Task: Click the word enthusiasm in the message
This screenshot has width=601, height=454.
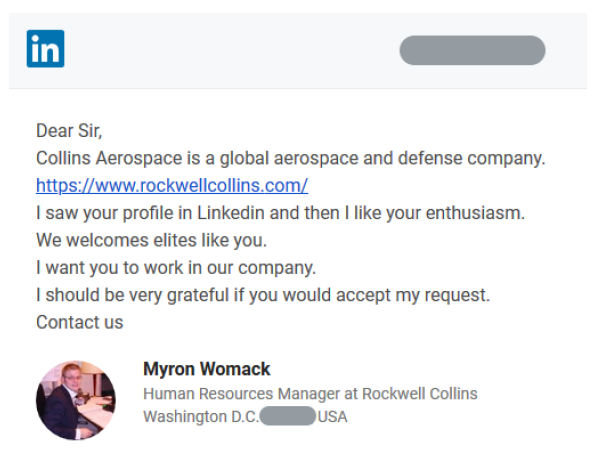Action: pos(475,213)
